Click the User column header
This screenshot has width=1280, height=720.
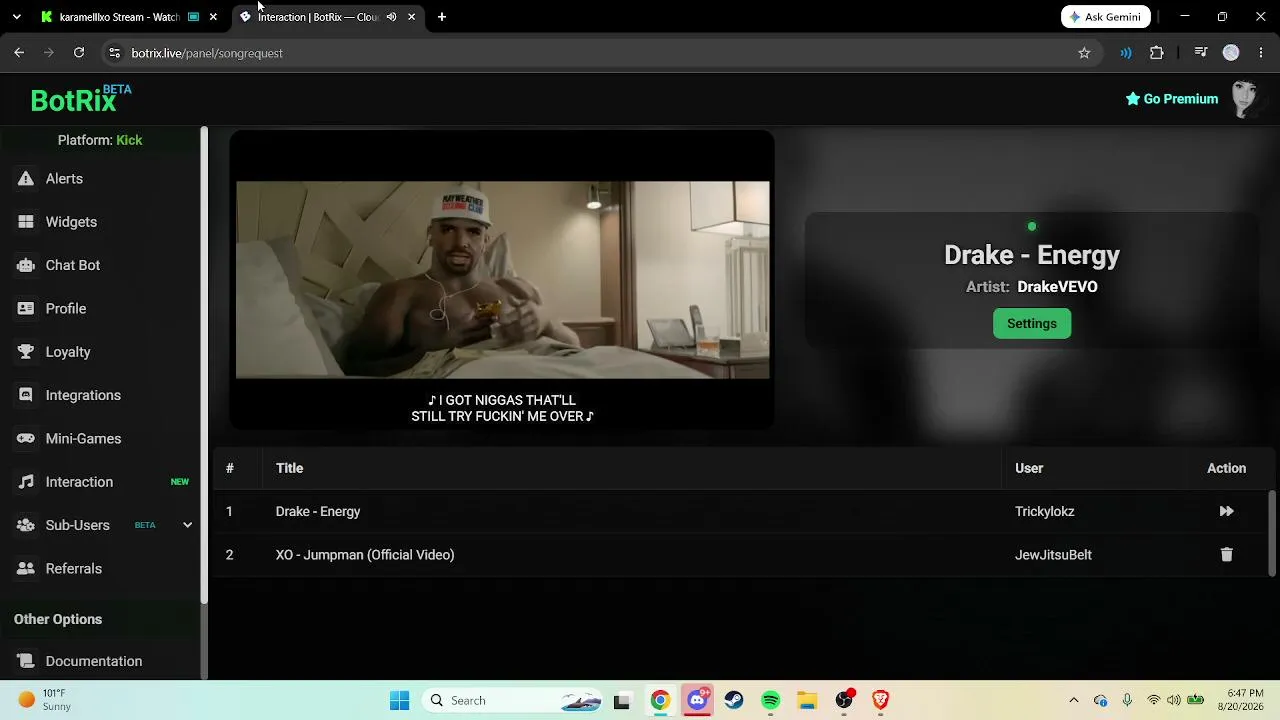1029,468
